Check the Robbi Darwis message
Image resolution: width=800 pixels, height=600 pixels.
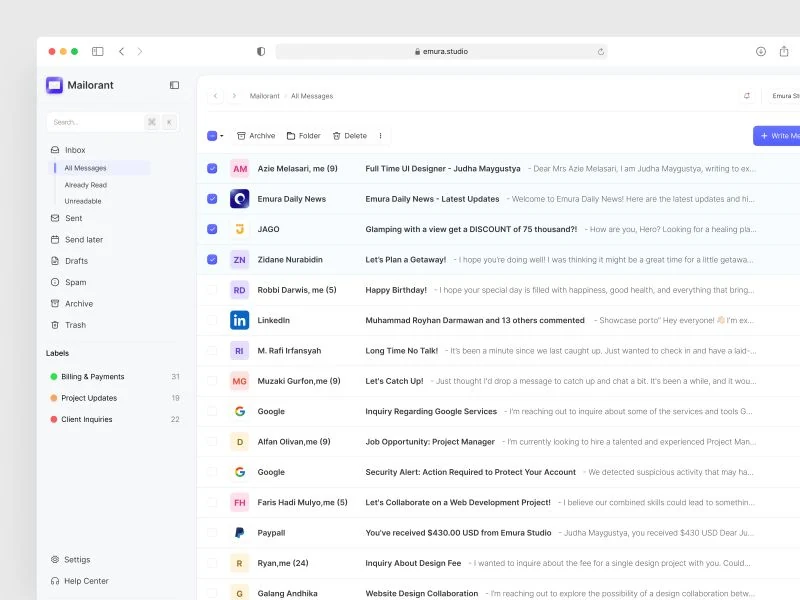pos(212,290)
